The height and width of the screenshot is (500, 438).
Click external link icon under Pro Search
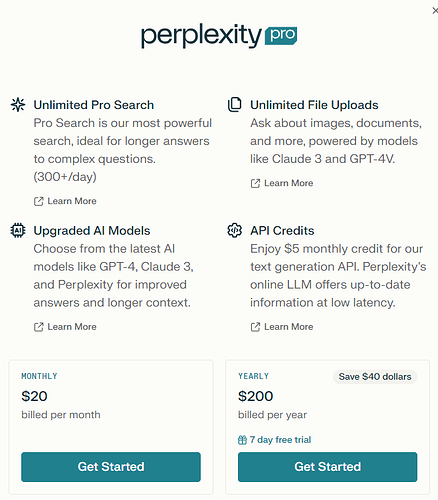pos(39,201)
